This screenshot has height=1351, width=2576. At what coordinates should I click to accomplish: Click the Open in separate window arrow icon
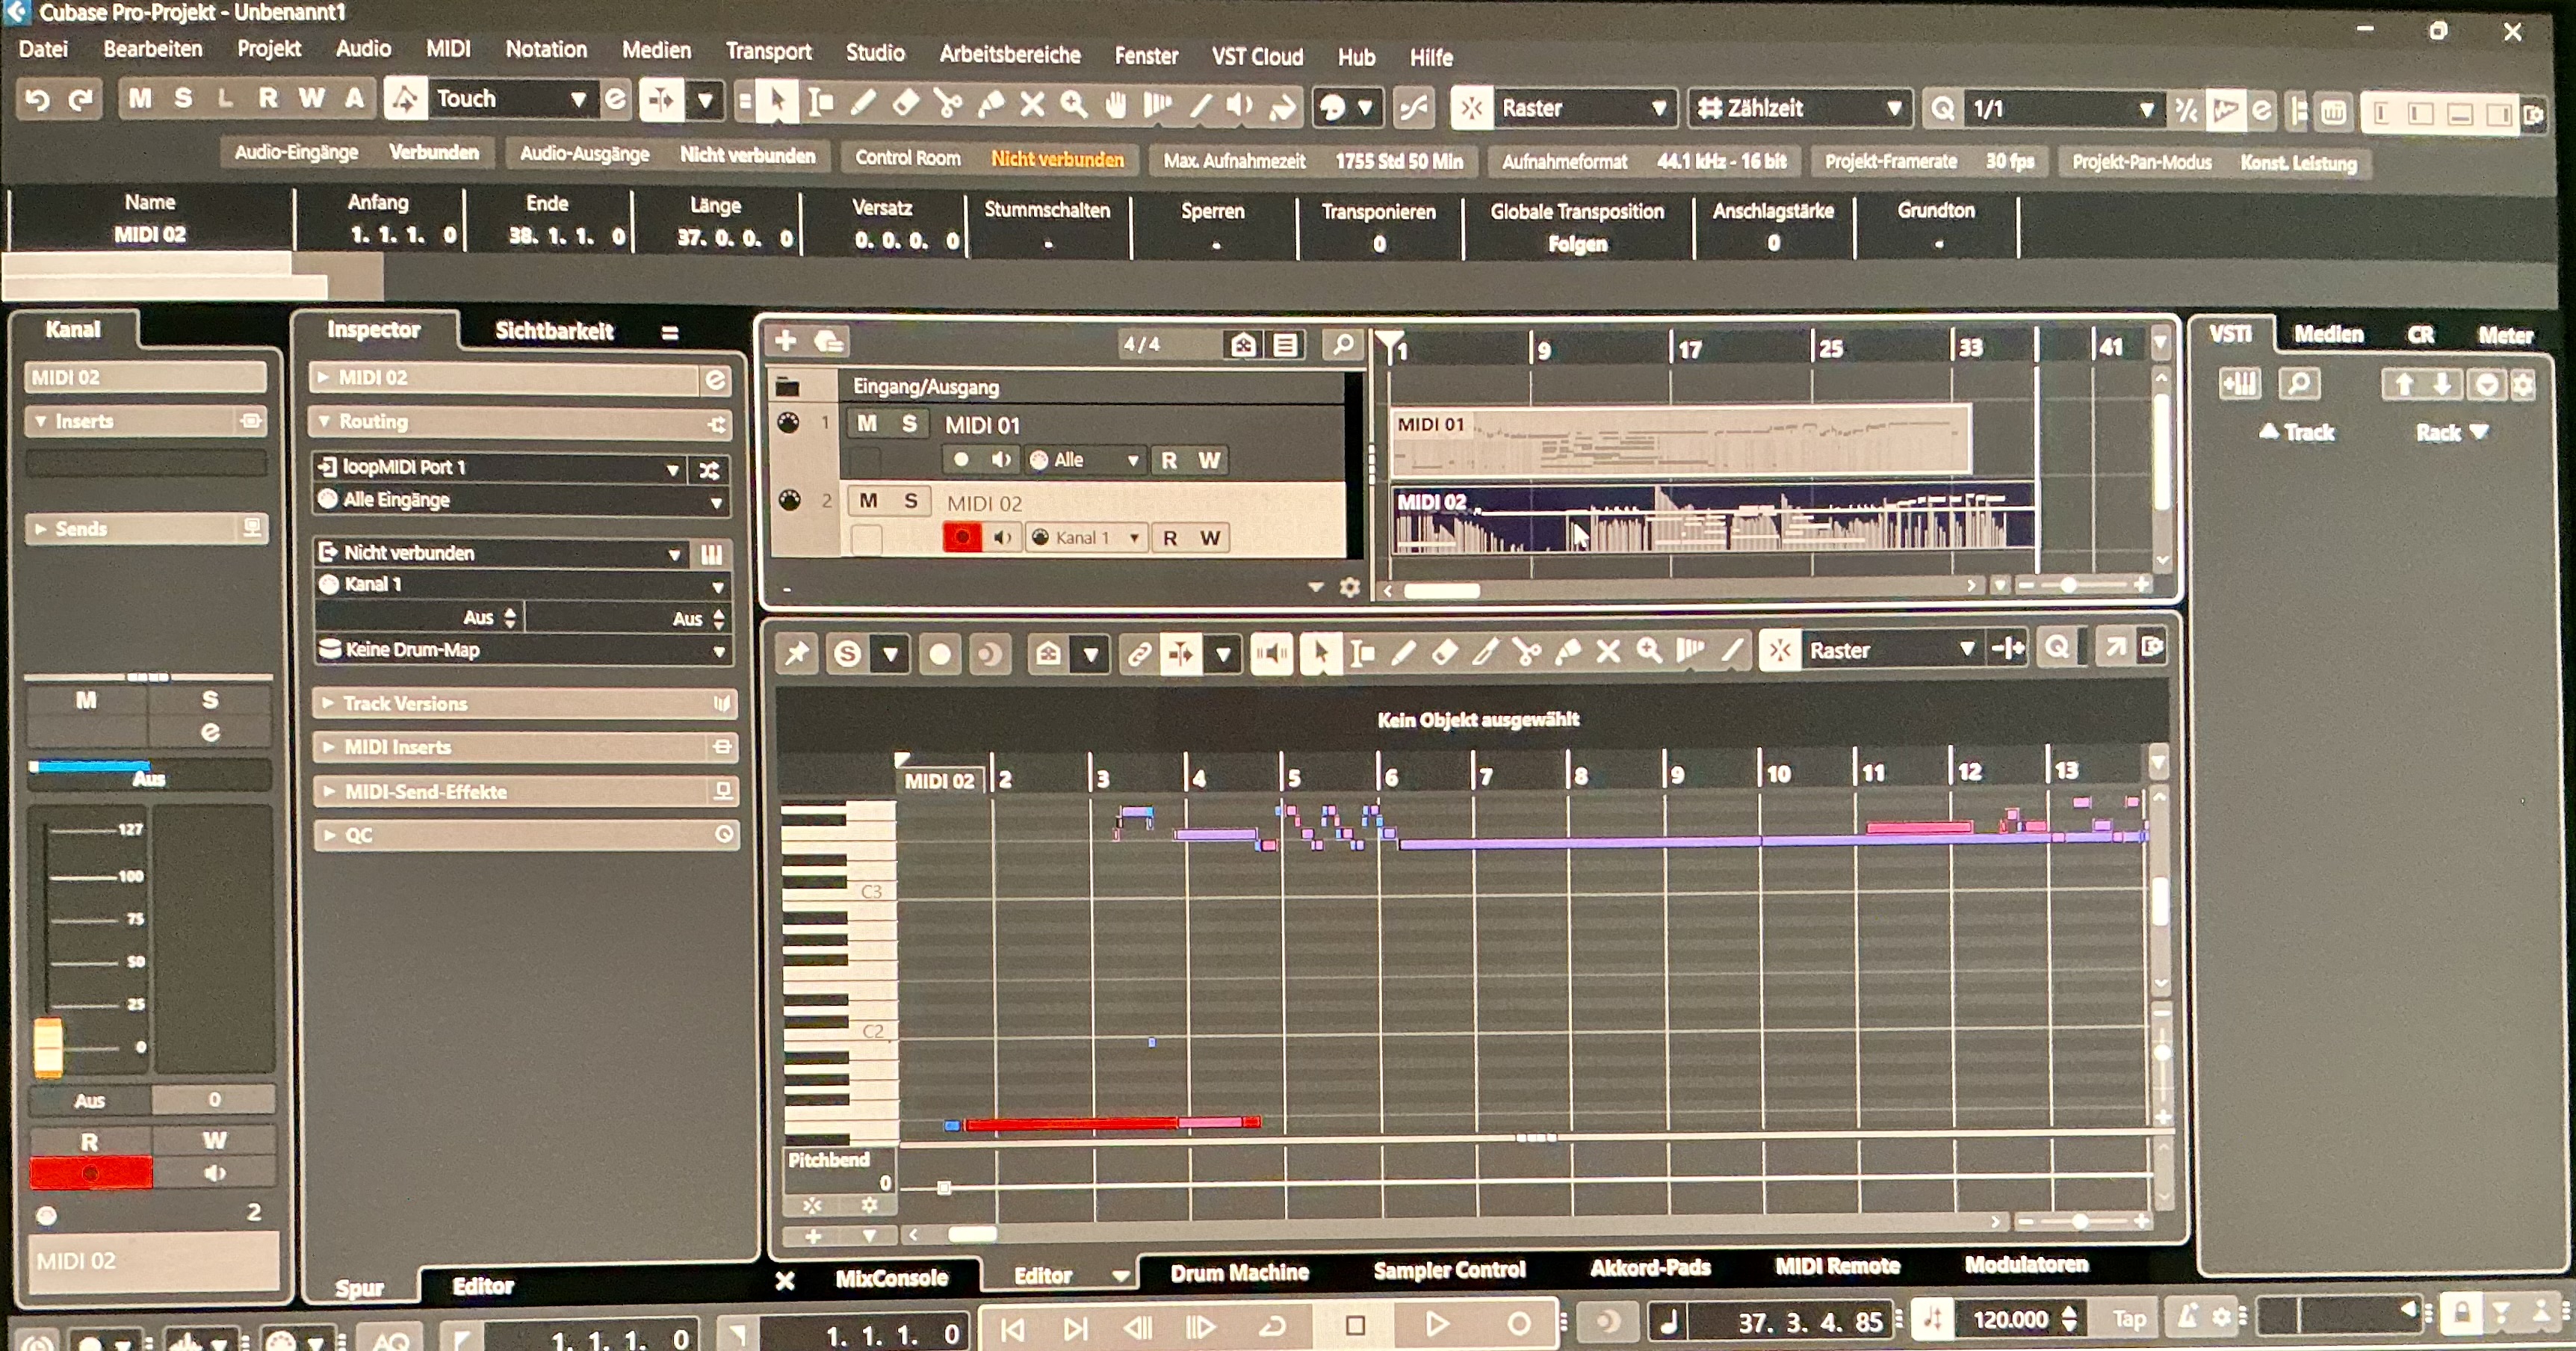[x=2115, y=649]
